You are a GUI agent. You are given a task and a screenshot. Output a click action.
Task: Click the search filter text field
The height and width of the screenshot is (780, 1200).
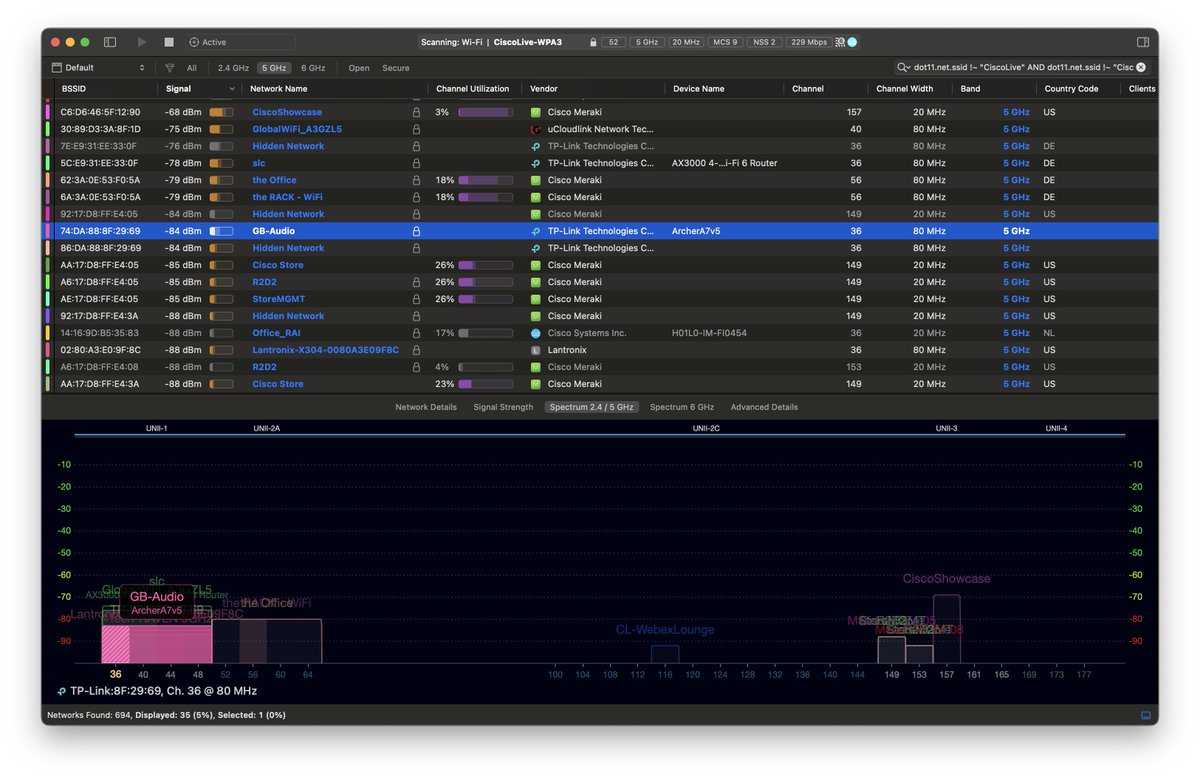(x=1023, y=67)
